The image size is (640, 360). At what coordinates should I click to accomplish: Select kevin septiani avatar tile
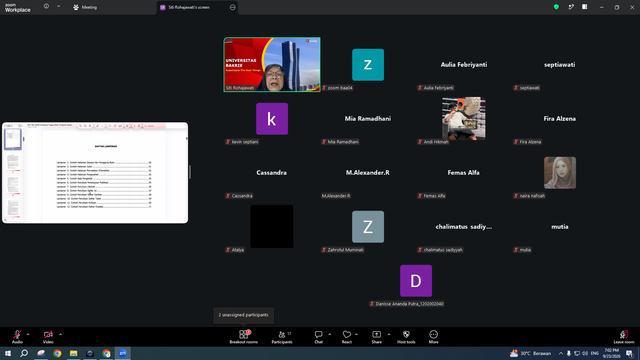[x=272, y=119]
